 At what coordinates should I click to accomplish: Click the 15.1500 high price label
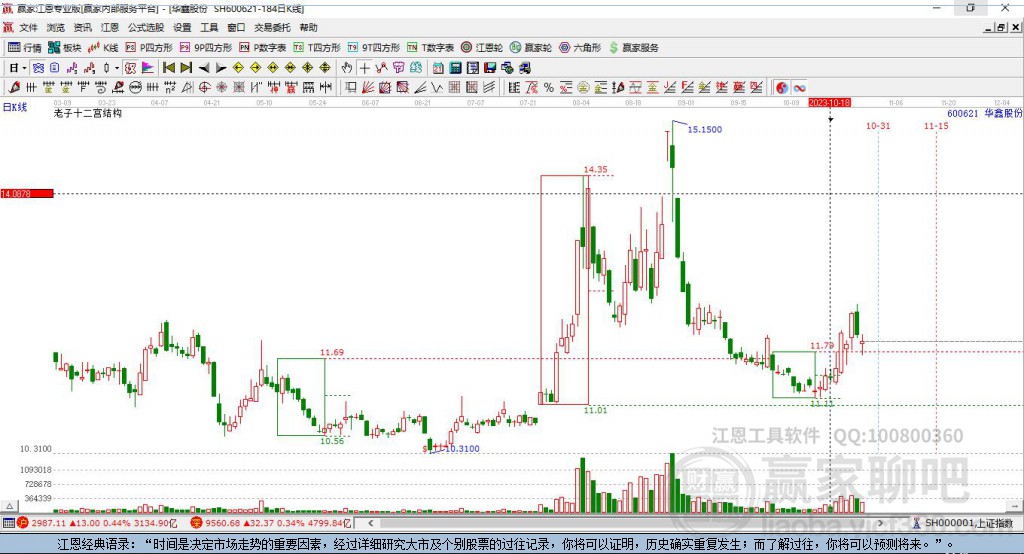(x=705, y=129)
